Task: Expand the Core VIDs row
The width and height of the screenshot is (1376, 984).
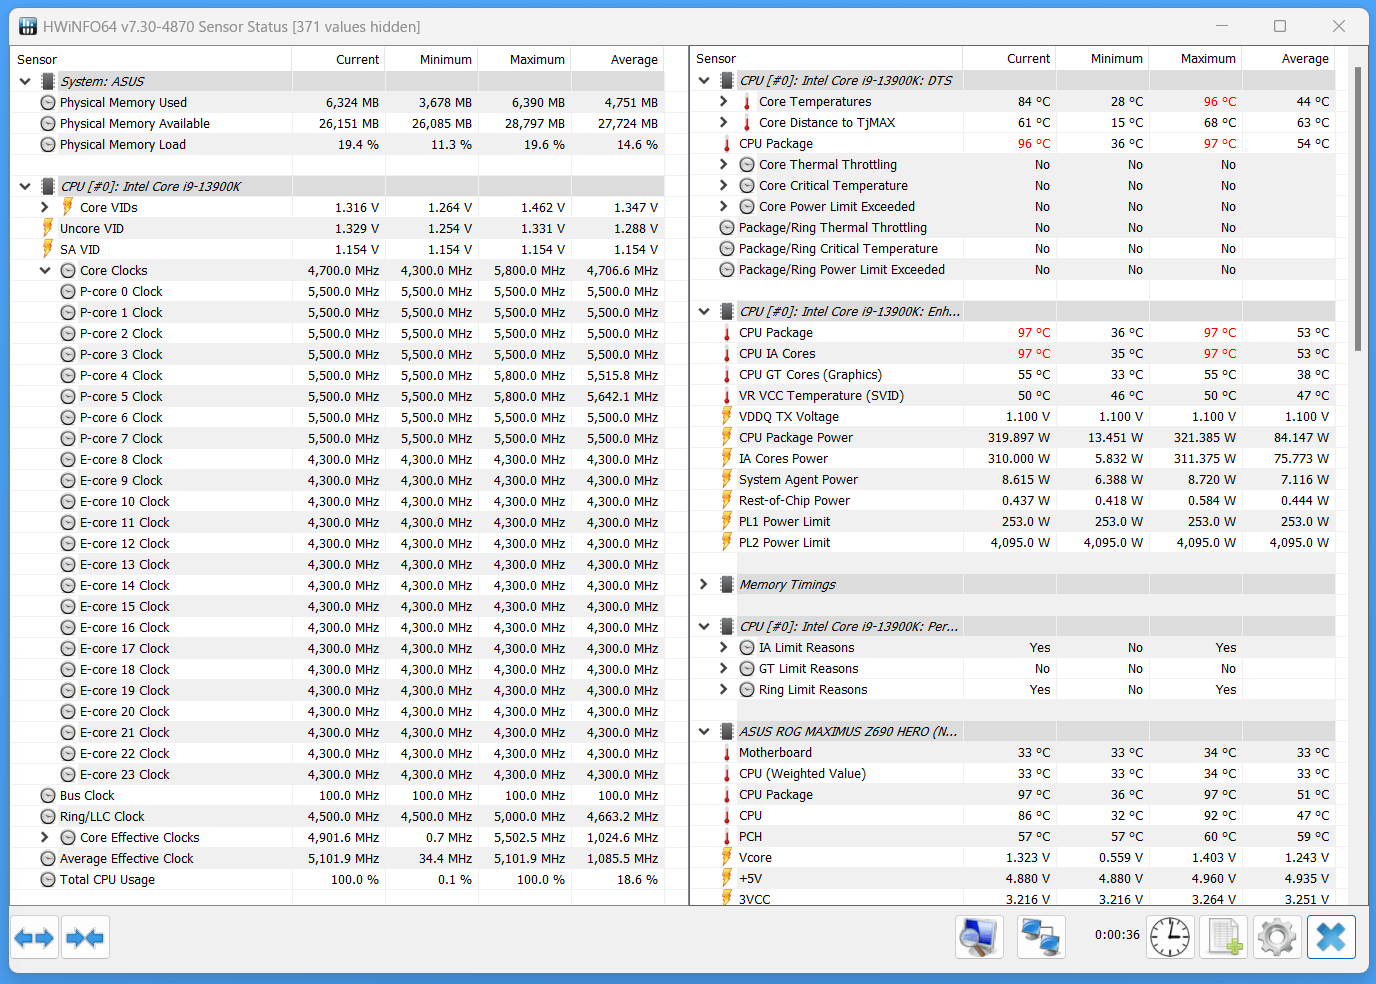Action: click(45, 207)
